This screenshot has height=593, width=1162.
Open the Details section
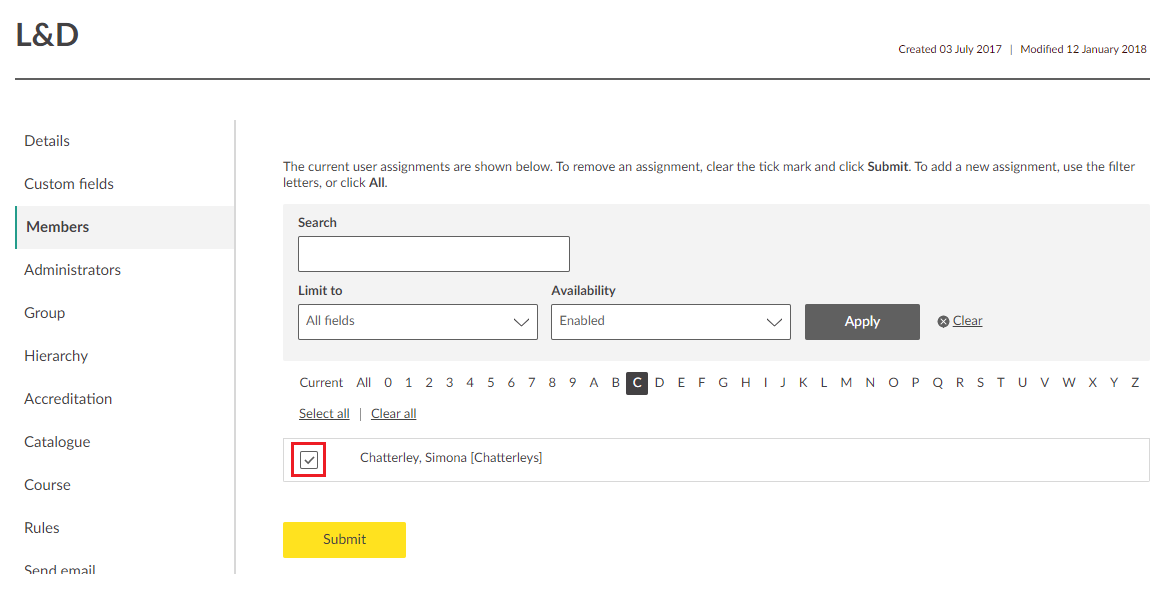point(47,141)
